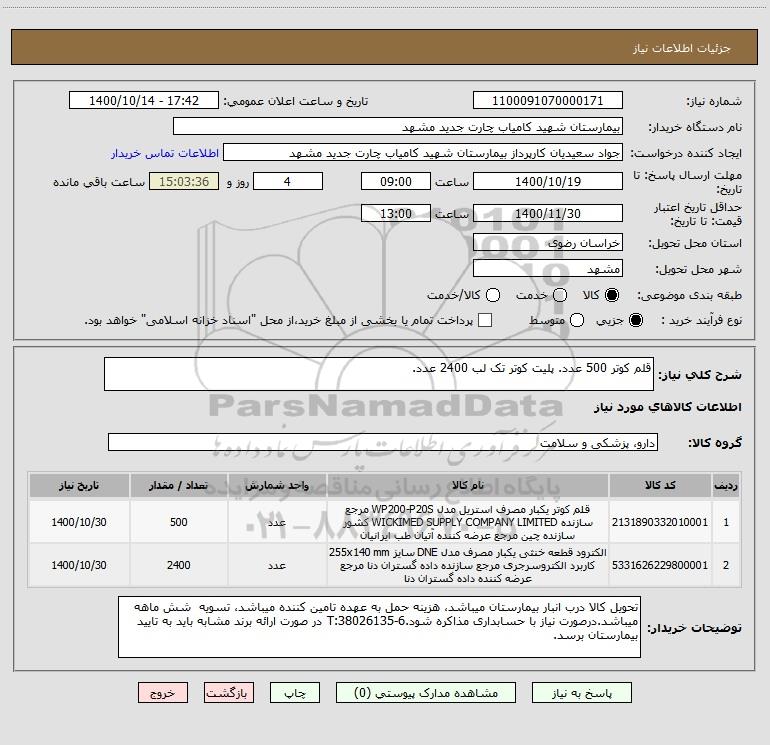This screenshot has height=745, width=770.
Task: Click the چاپ print button
Action: [295, 693]
